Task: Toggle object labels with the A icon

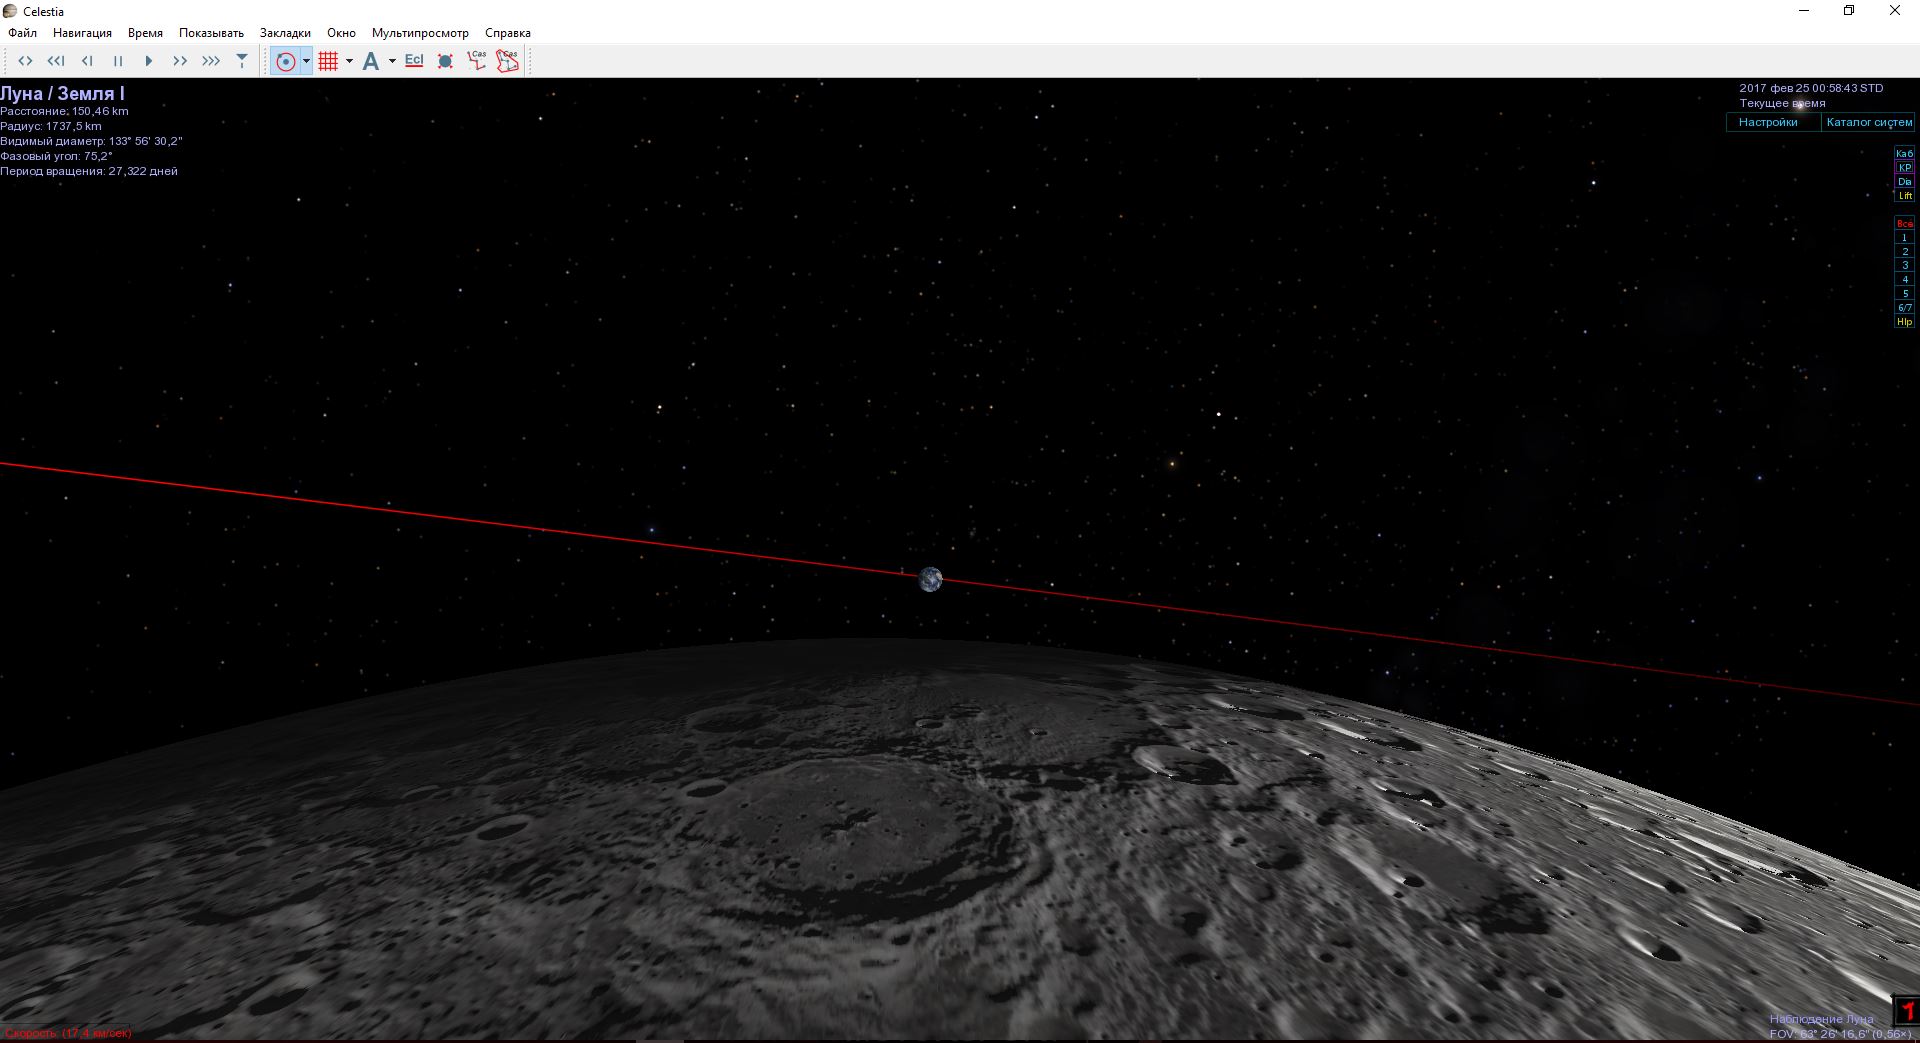Action: point(371,61)
